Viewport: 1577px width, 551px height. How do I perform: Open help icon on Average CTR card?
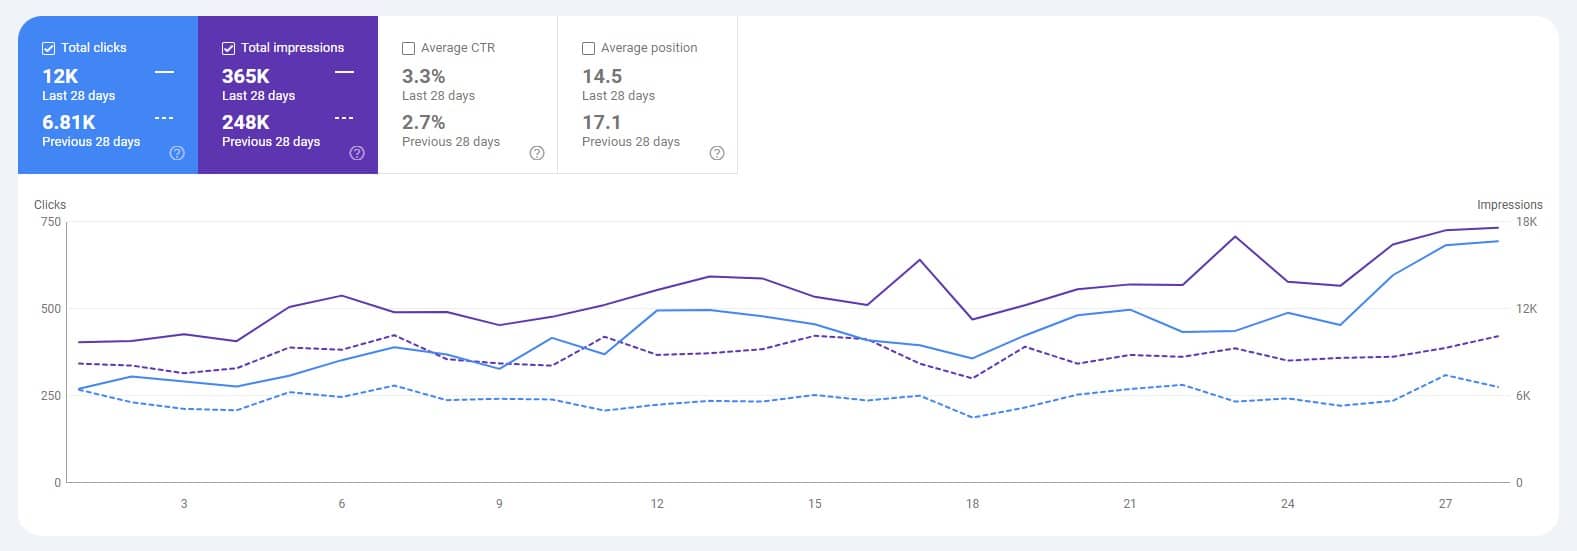tap(537, 153)
